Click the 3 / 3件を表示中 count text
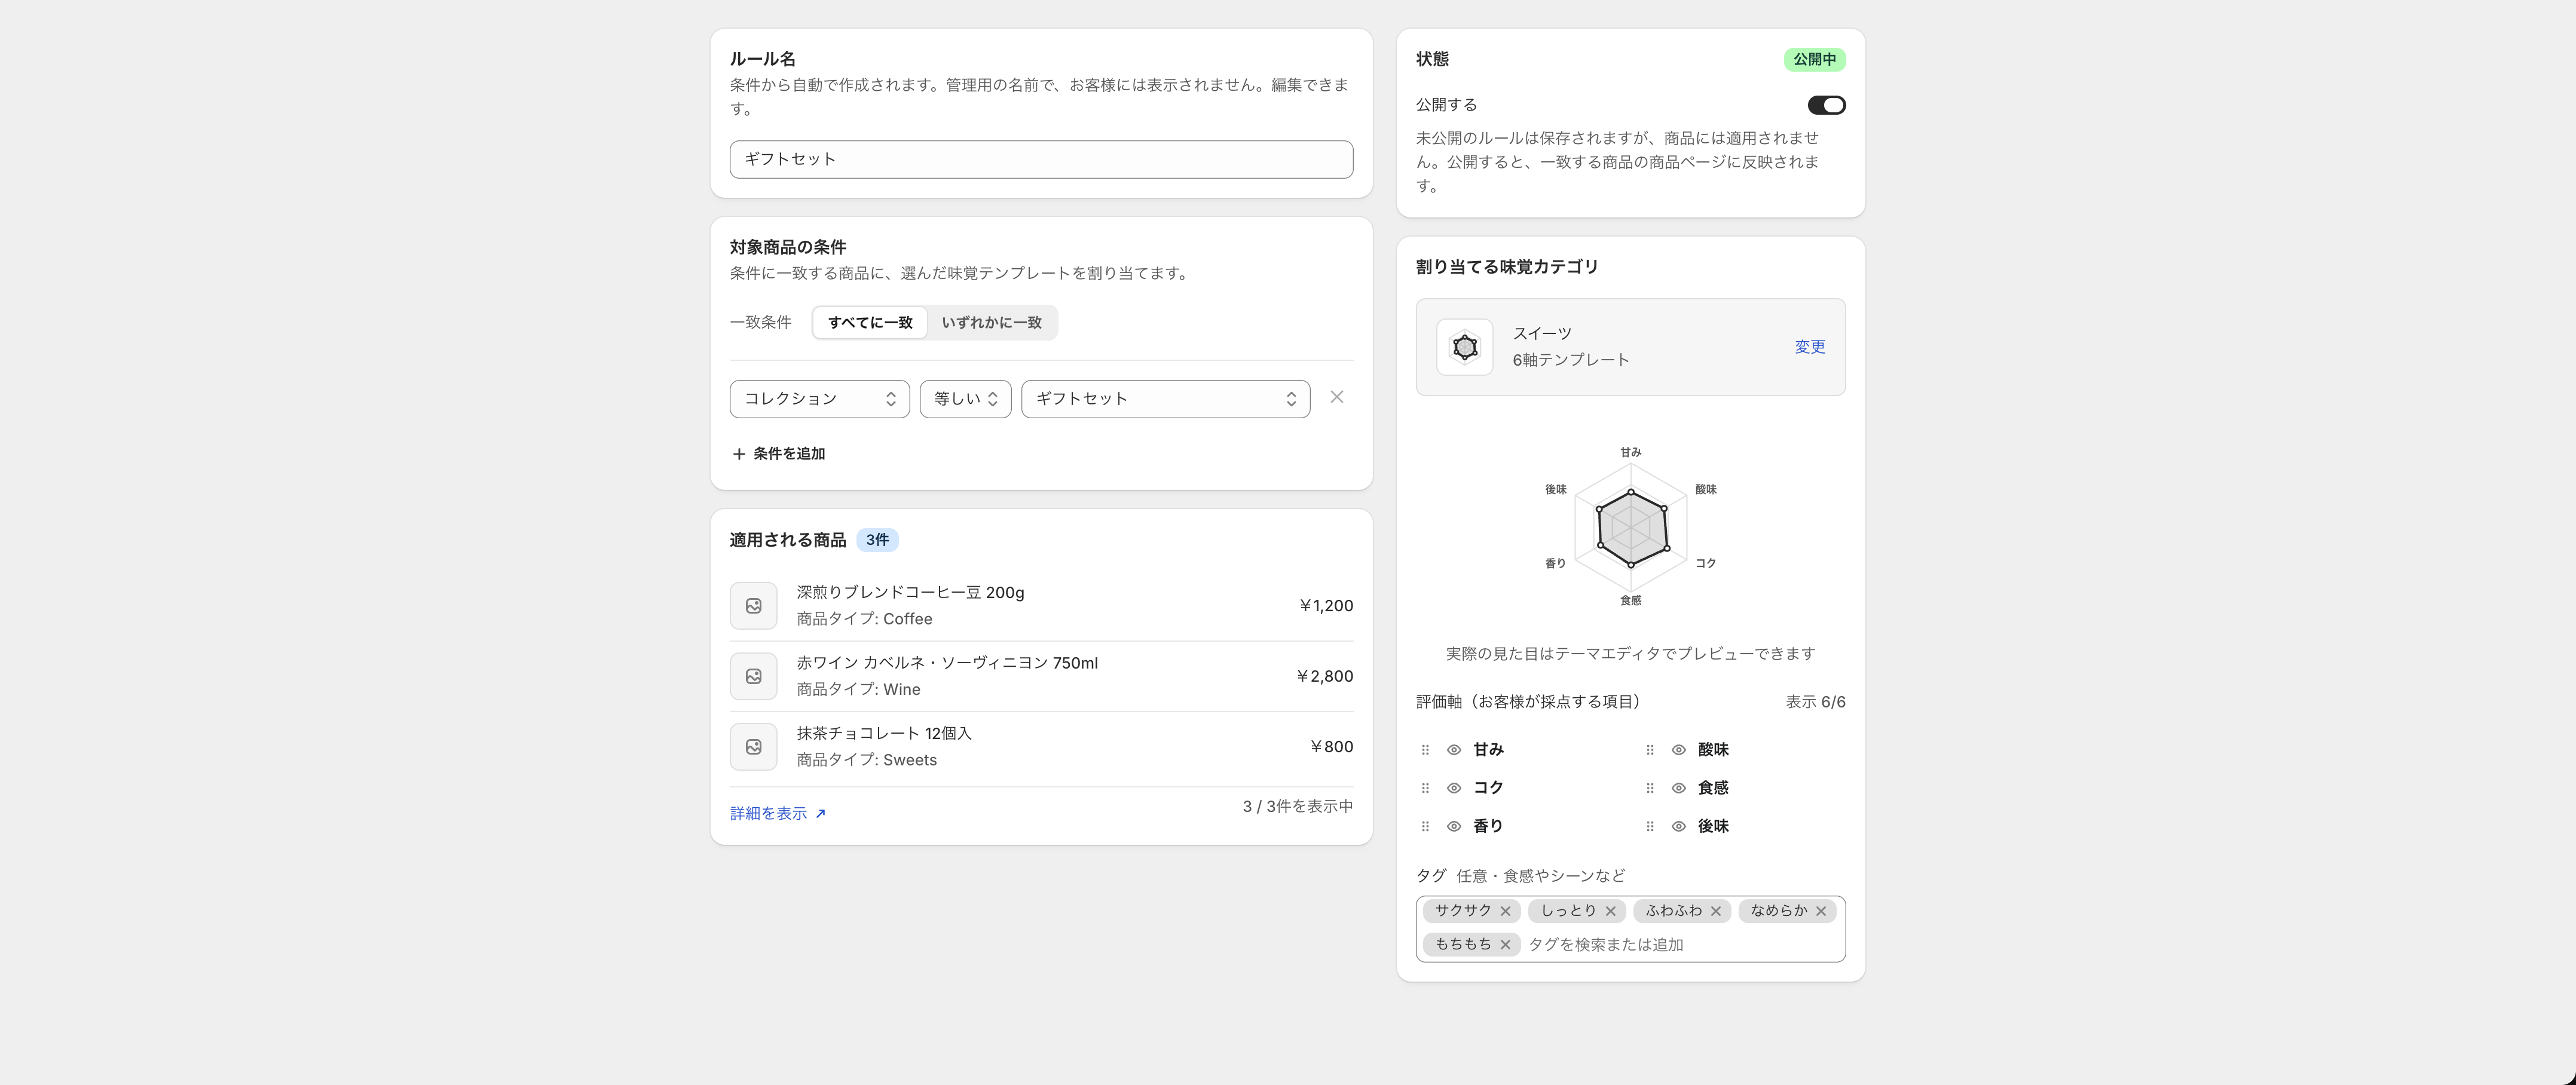 tap(1297, 806)
